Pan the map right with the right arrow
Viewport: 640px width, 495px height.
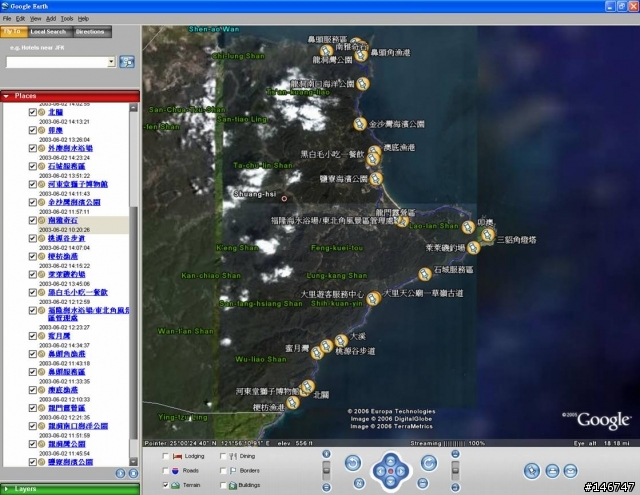coord(401,471)
